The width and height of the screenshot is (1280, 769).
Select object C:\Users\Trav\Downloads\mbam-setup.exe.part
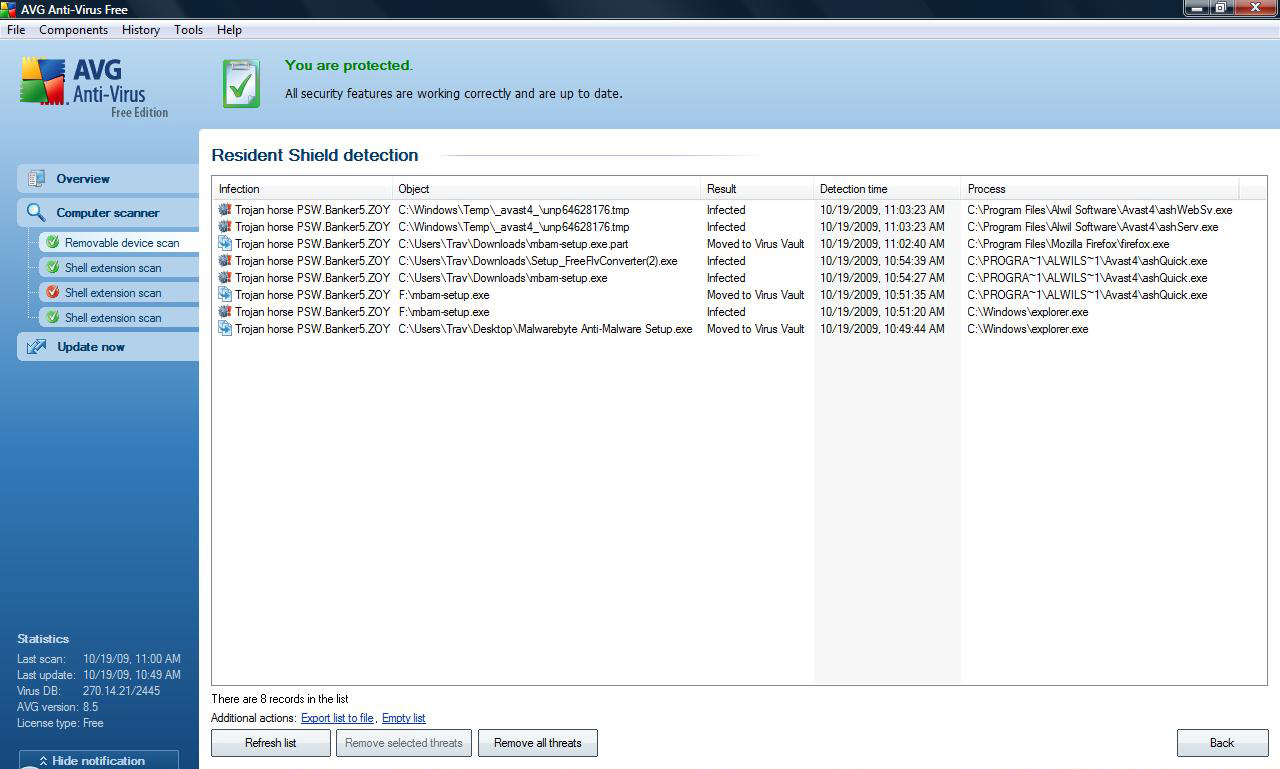[513, 244]
